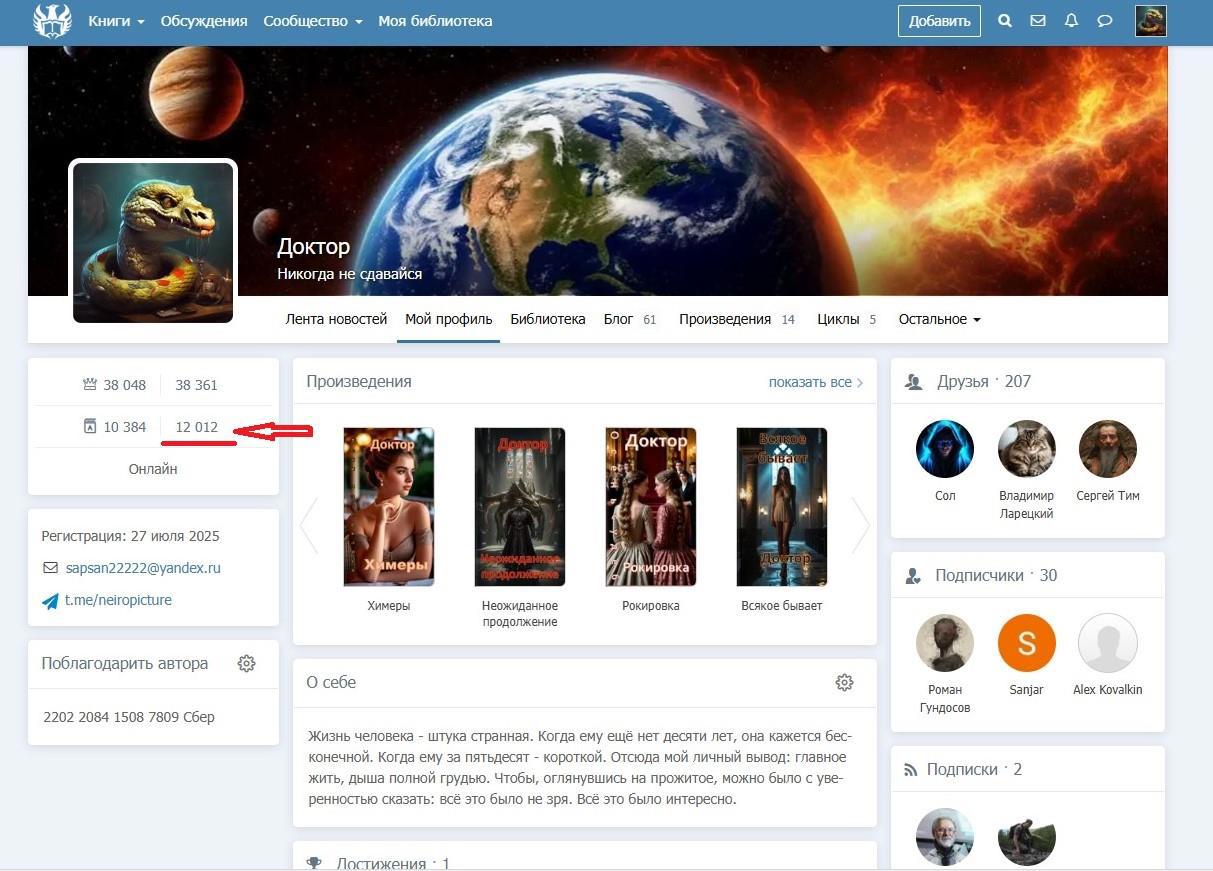Click the показать все link
The image size is (1213, 871).
[x=815, y=382]
